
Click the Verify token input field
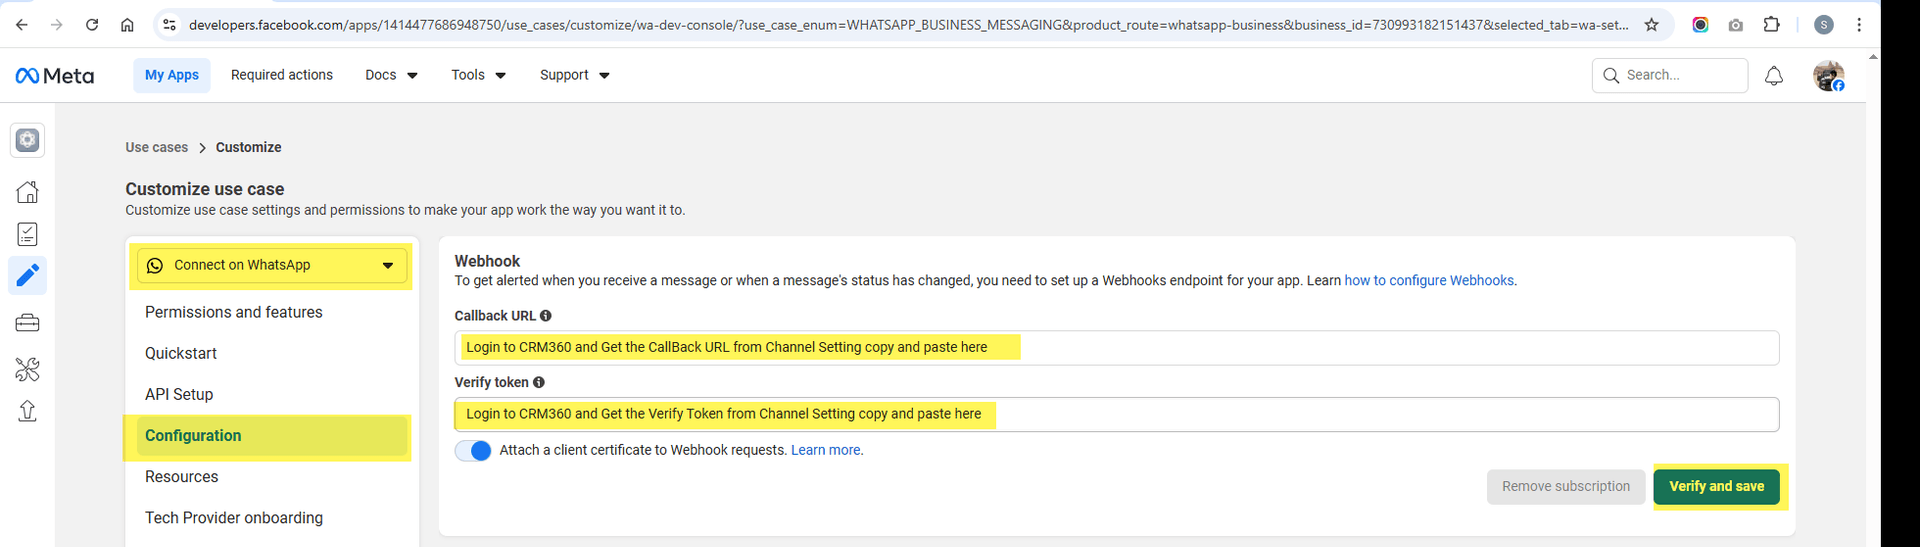[1117, 415]
